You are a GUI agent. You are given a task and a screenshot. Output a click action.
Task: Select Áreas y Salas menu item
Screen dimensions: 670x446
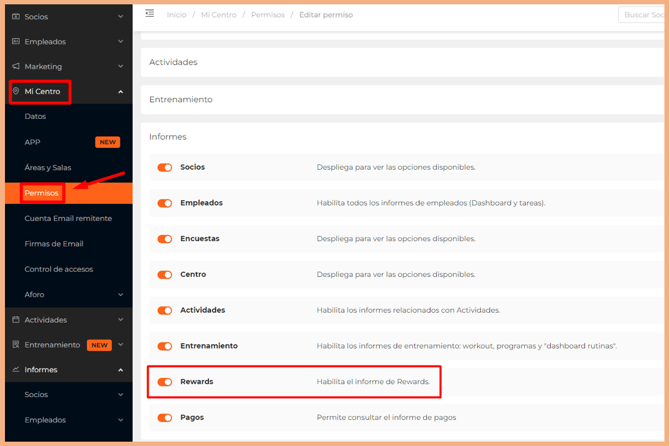coord(48,168)
